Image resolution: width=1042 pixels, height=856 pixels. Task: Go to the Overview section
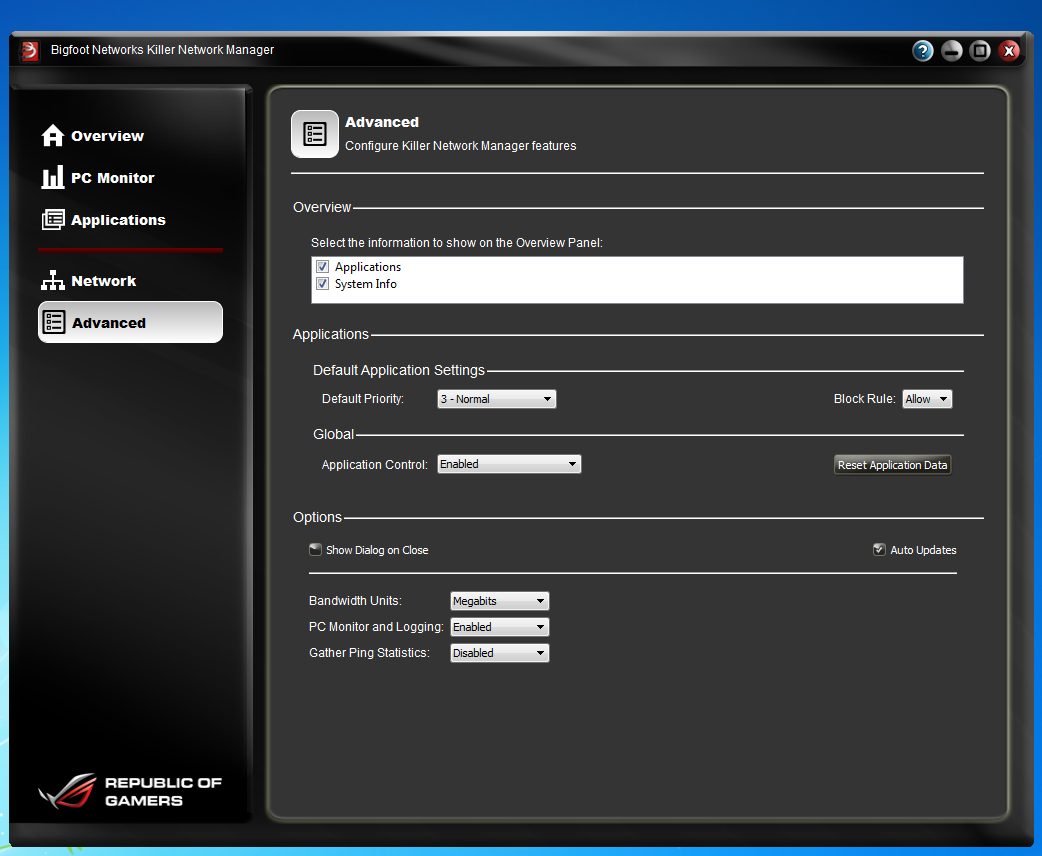coord(107,136)
